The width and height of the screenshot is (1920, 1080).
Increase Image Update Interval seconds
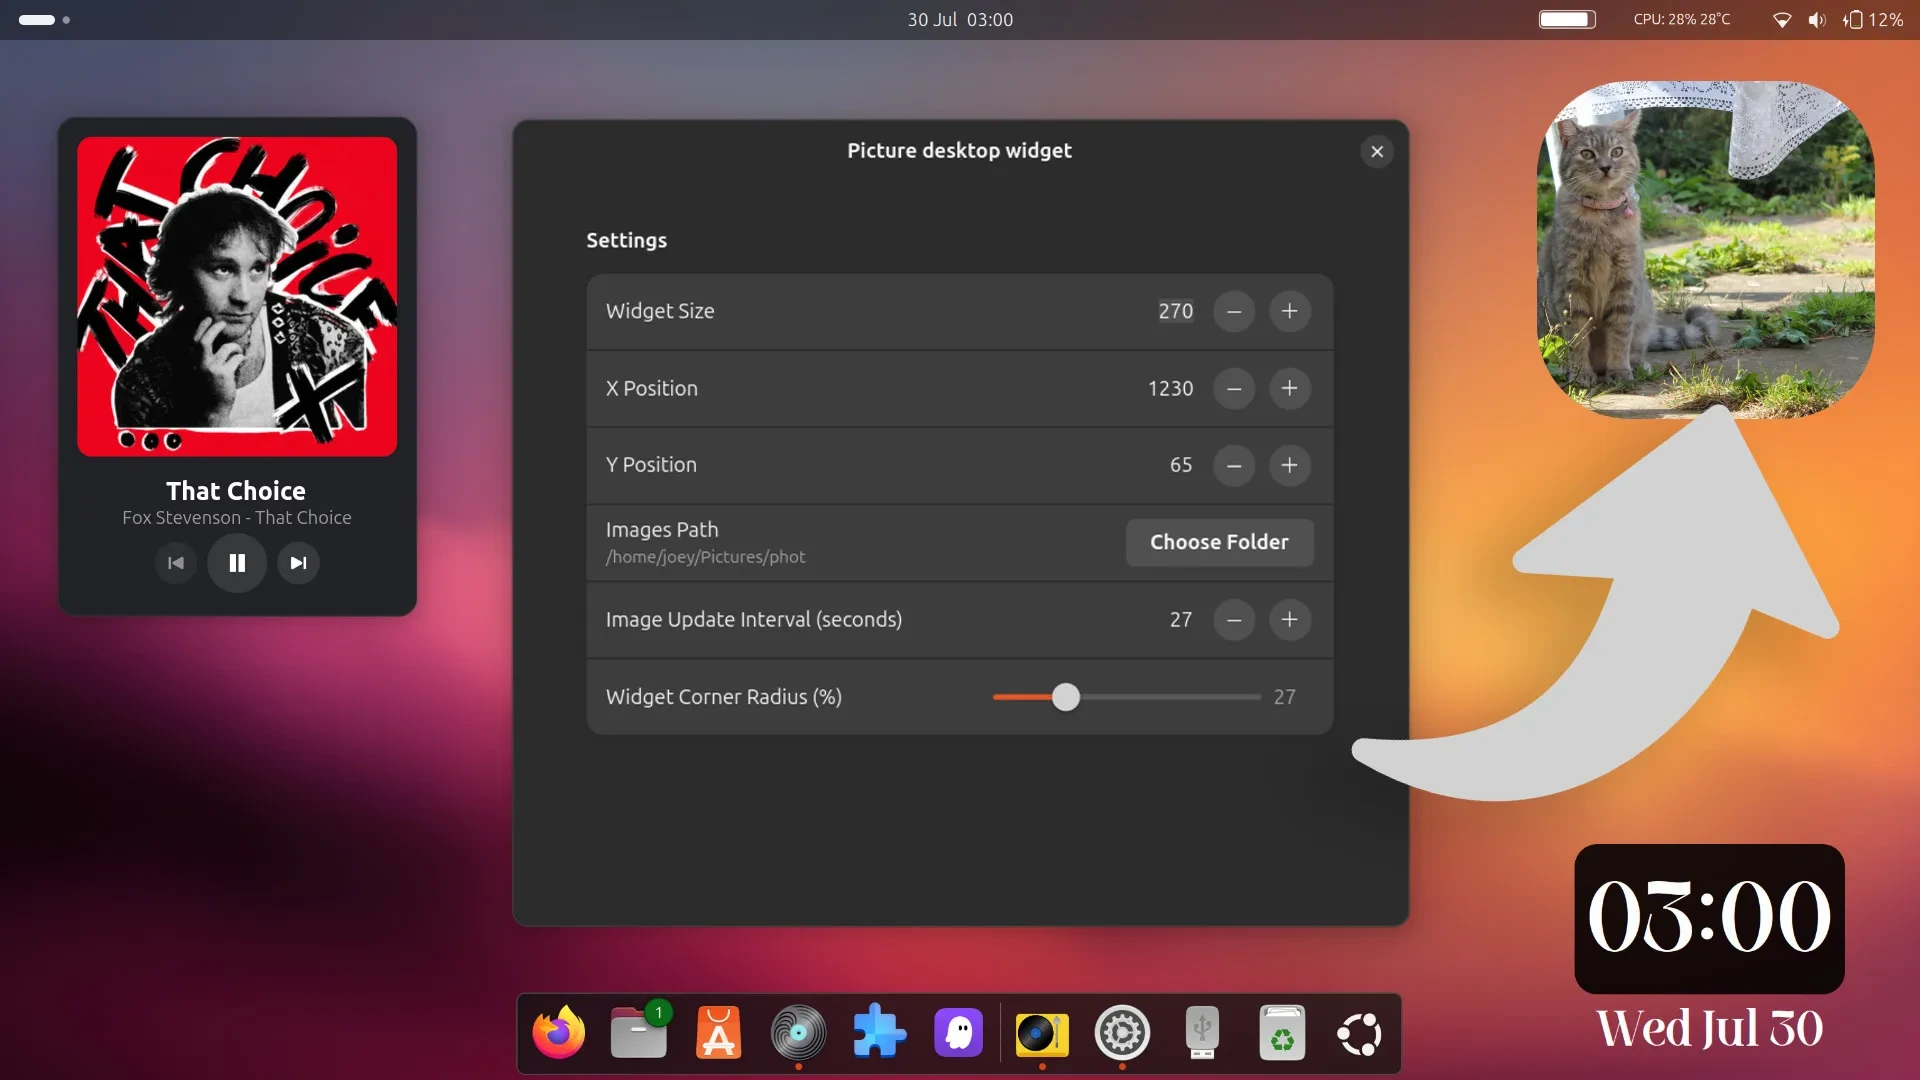click(1289, 620)
